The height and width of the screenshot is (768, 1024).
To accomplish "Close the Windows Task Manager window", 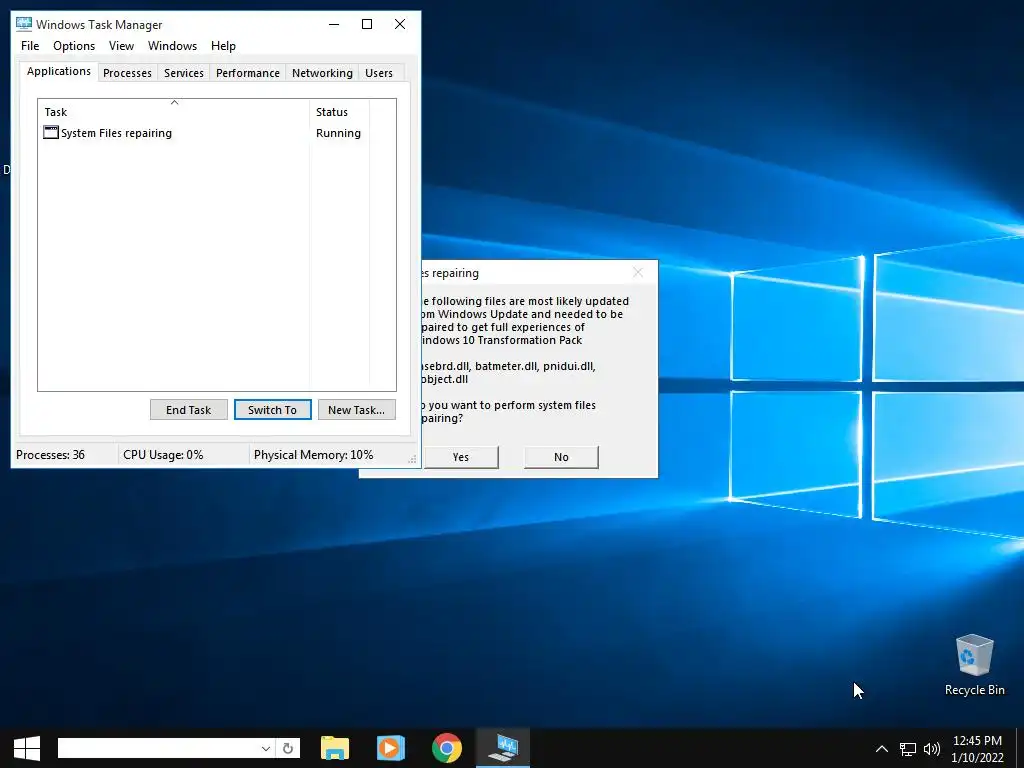I will pos(400,24).
